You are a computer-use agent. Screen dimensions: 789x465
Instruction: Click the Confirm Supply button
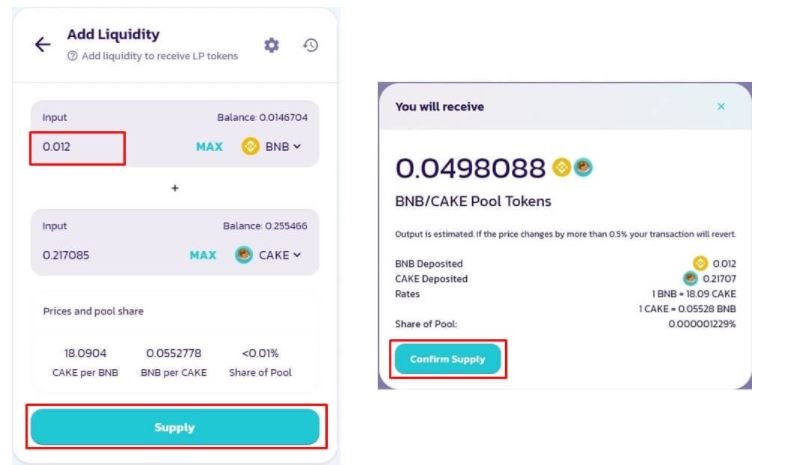[x=447, y=359]
